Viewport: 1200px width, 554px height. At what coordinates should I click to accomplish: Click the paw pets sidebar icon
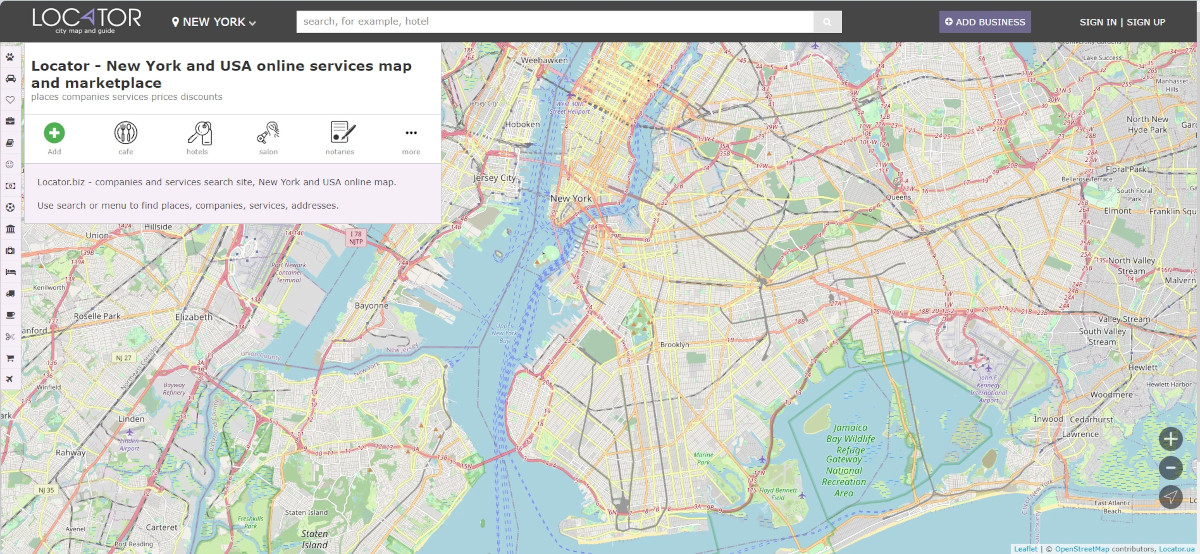(x=10, y=57)
